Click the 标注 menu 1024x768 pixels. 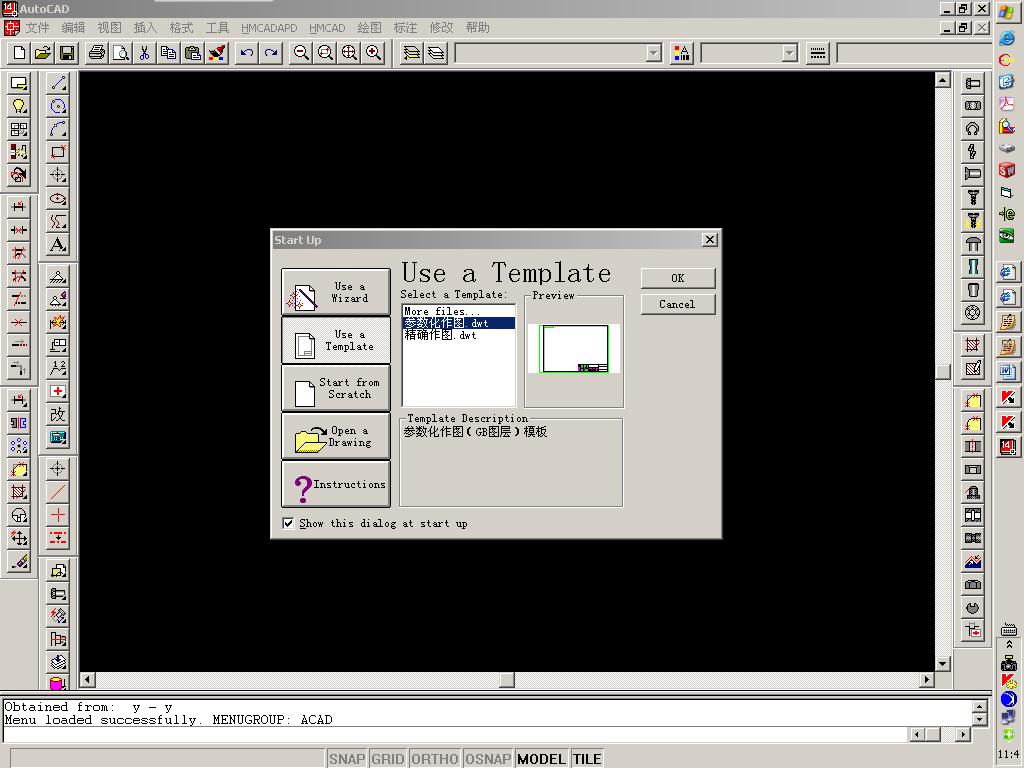click(x=405, y=27)
